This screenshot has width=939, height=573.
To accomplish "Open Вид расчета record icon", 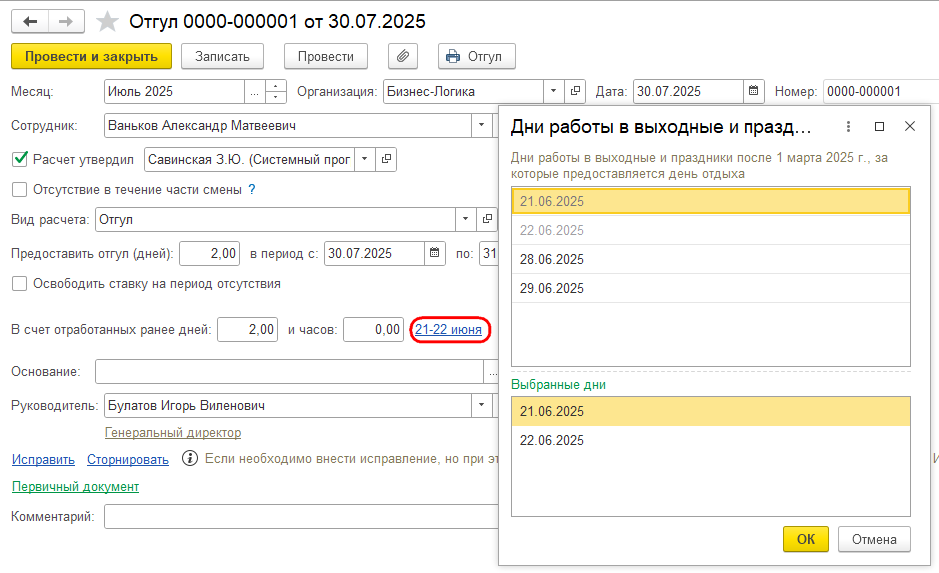I will click(487, 220).
